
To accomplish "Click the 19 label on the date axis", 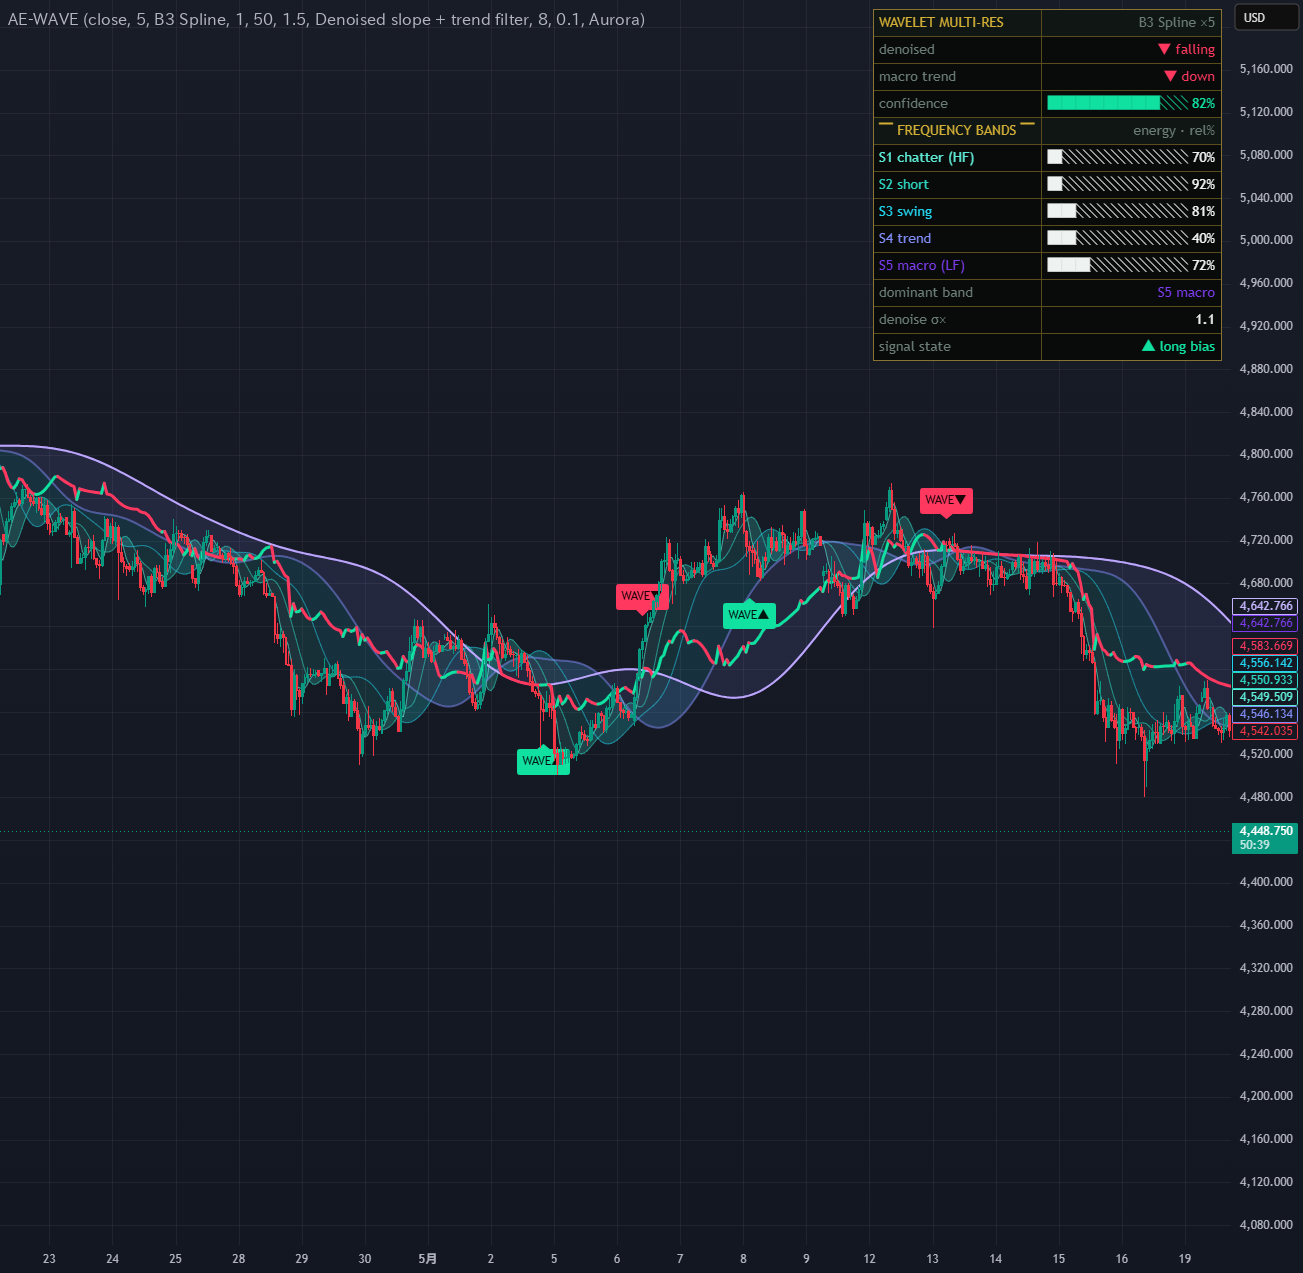I will point(1185,1258).
